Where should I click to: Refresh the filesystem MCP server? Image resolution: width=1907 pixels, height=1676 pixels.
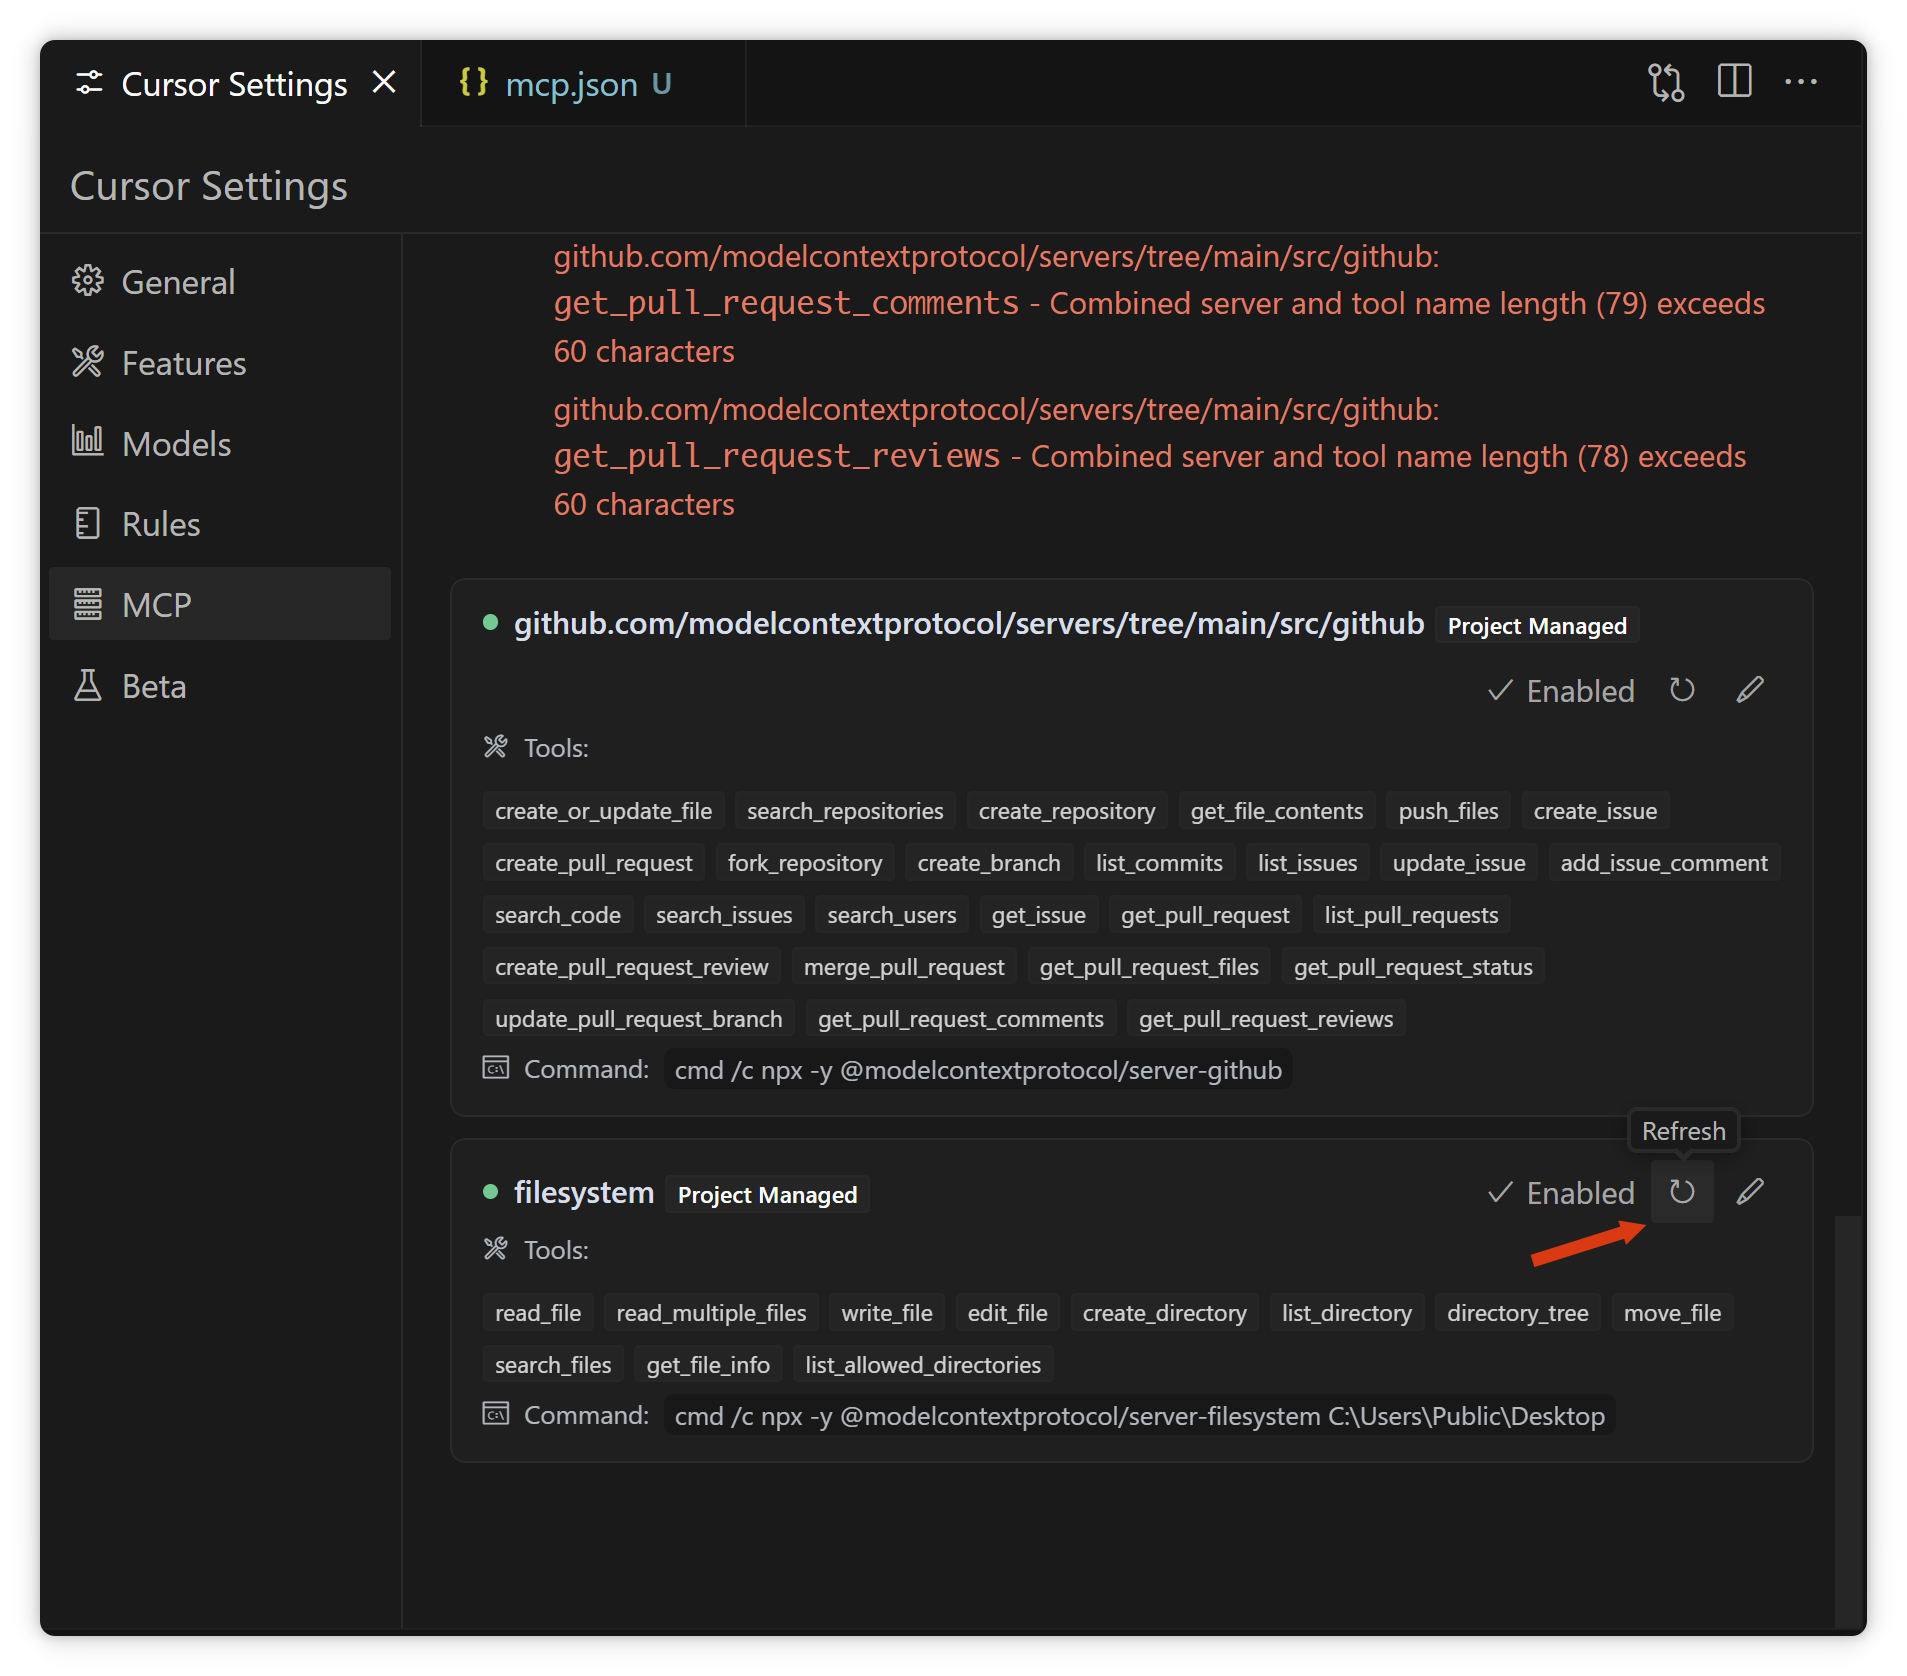click(x=1681, y=1192)
